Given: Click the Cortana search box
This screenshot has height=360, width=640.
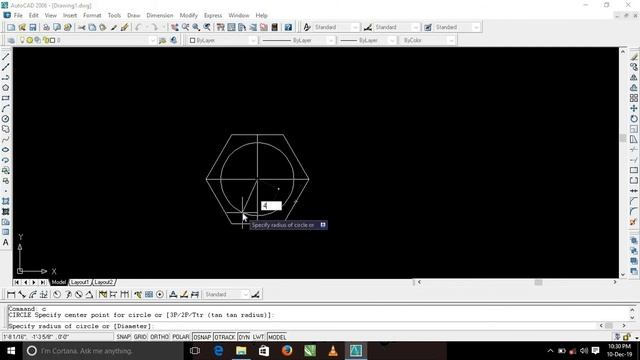Looking at the screenshot, I should pos(103,351).
